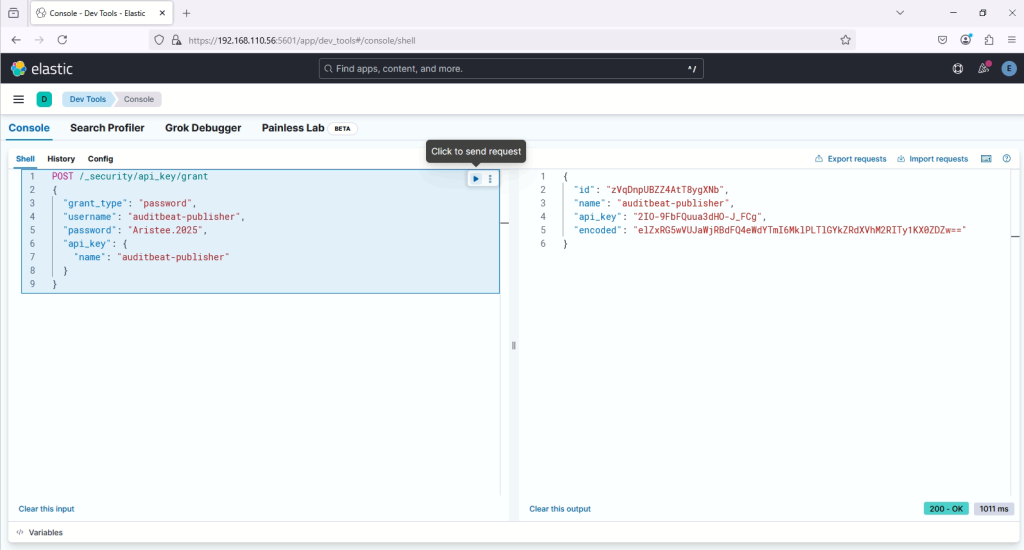Open the History tab
This screenshot has width=1024, height=550.
coord(61,159)
